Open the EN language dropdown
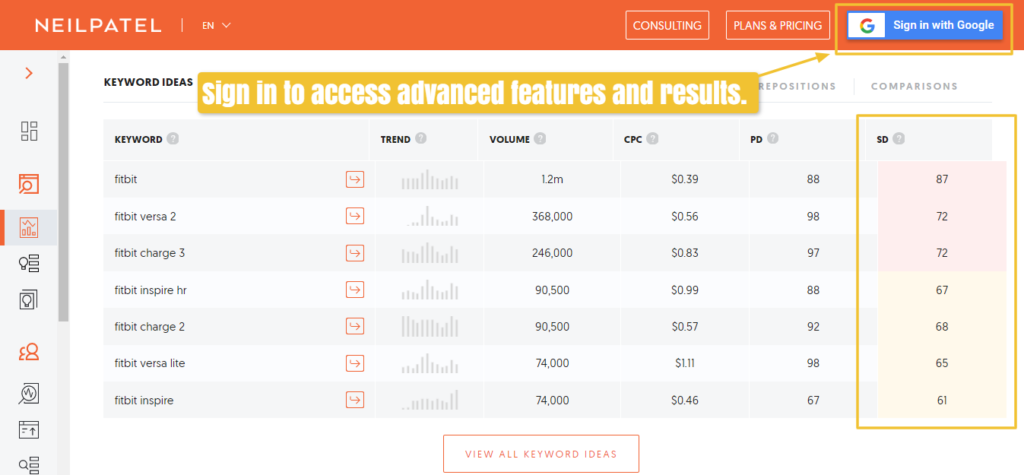This screenshot has width=1024, height=475. 216,25
